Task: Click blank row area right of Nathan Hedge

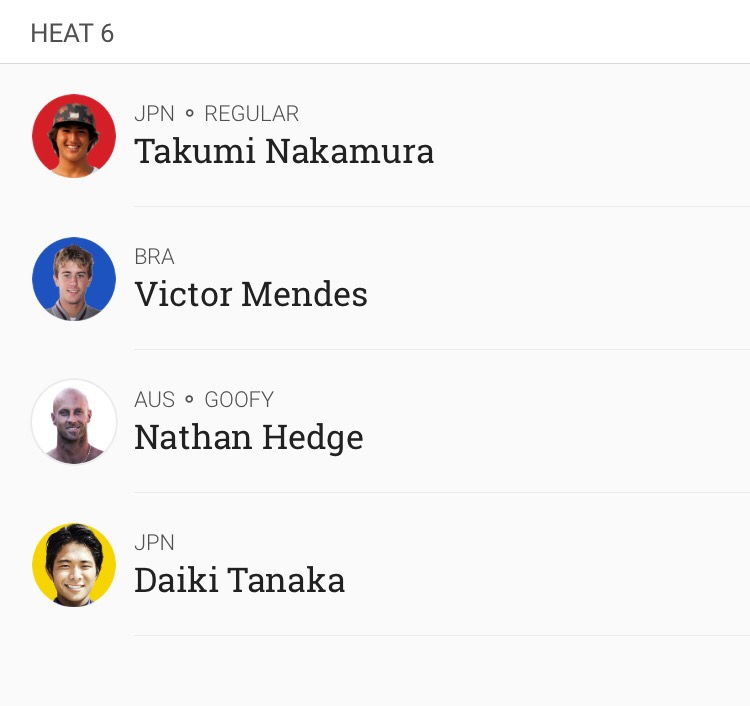Action: (x=557, y=421)
